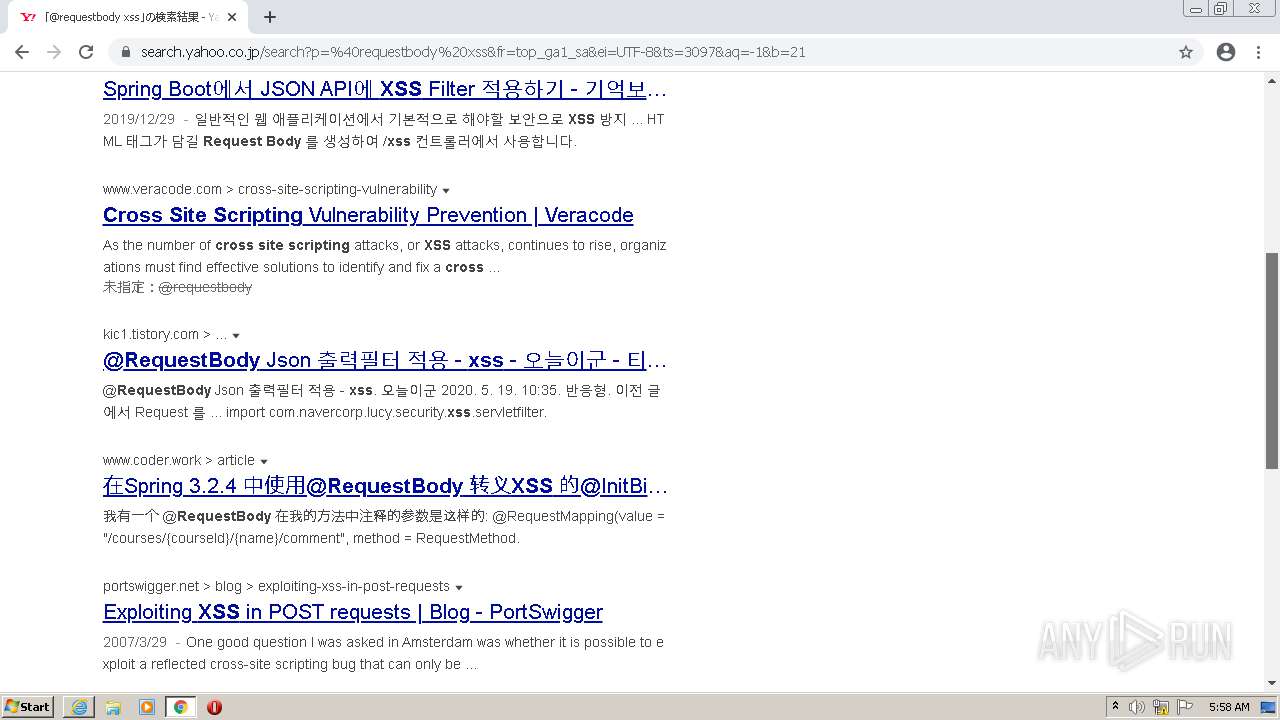Click the scrollbar up arrow
The height and width of the screenshot is (720, 1280).
[1272, 79]
